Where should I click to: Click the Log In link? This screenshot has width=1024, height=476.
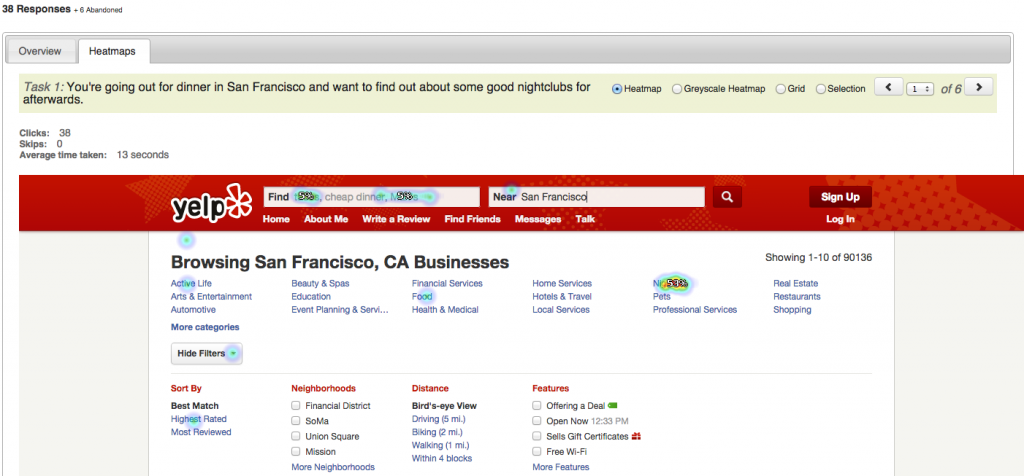click(x=840, y=219)
